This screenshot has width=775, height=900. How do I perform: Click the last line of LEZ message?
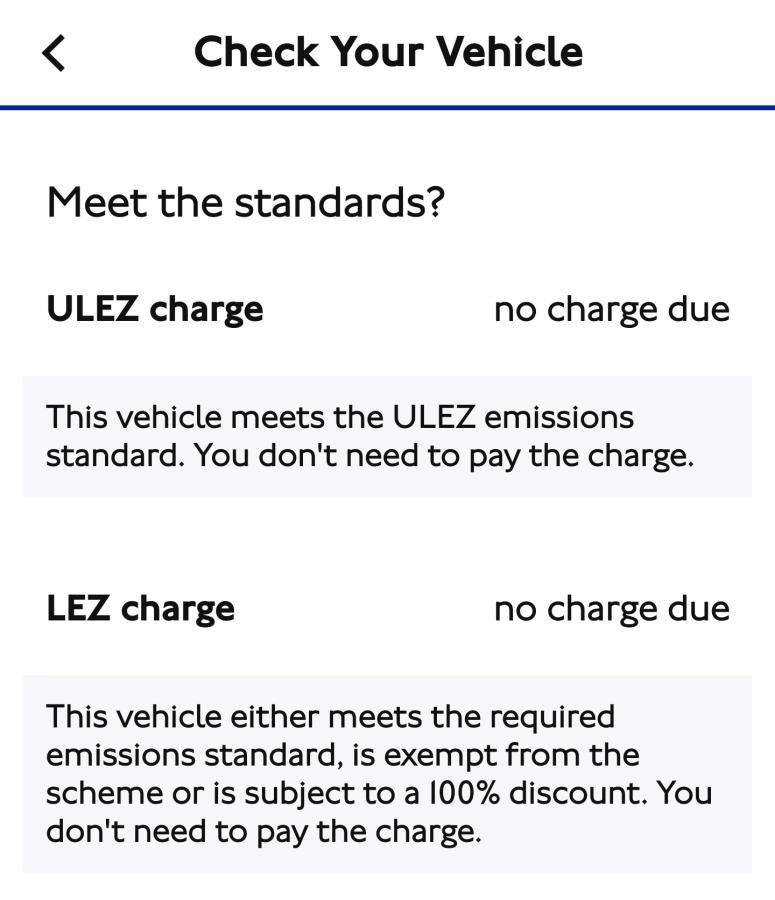[x=263, y=831]
